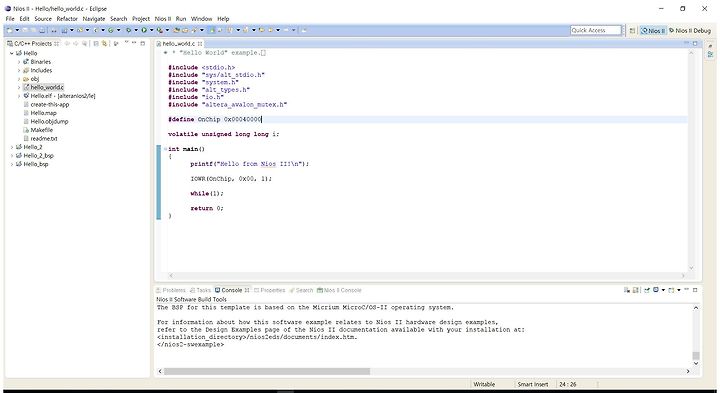Click Display Selected Console icon
This screenshot has height=393, width=720.
point(656,290)
